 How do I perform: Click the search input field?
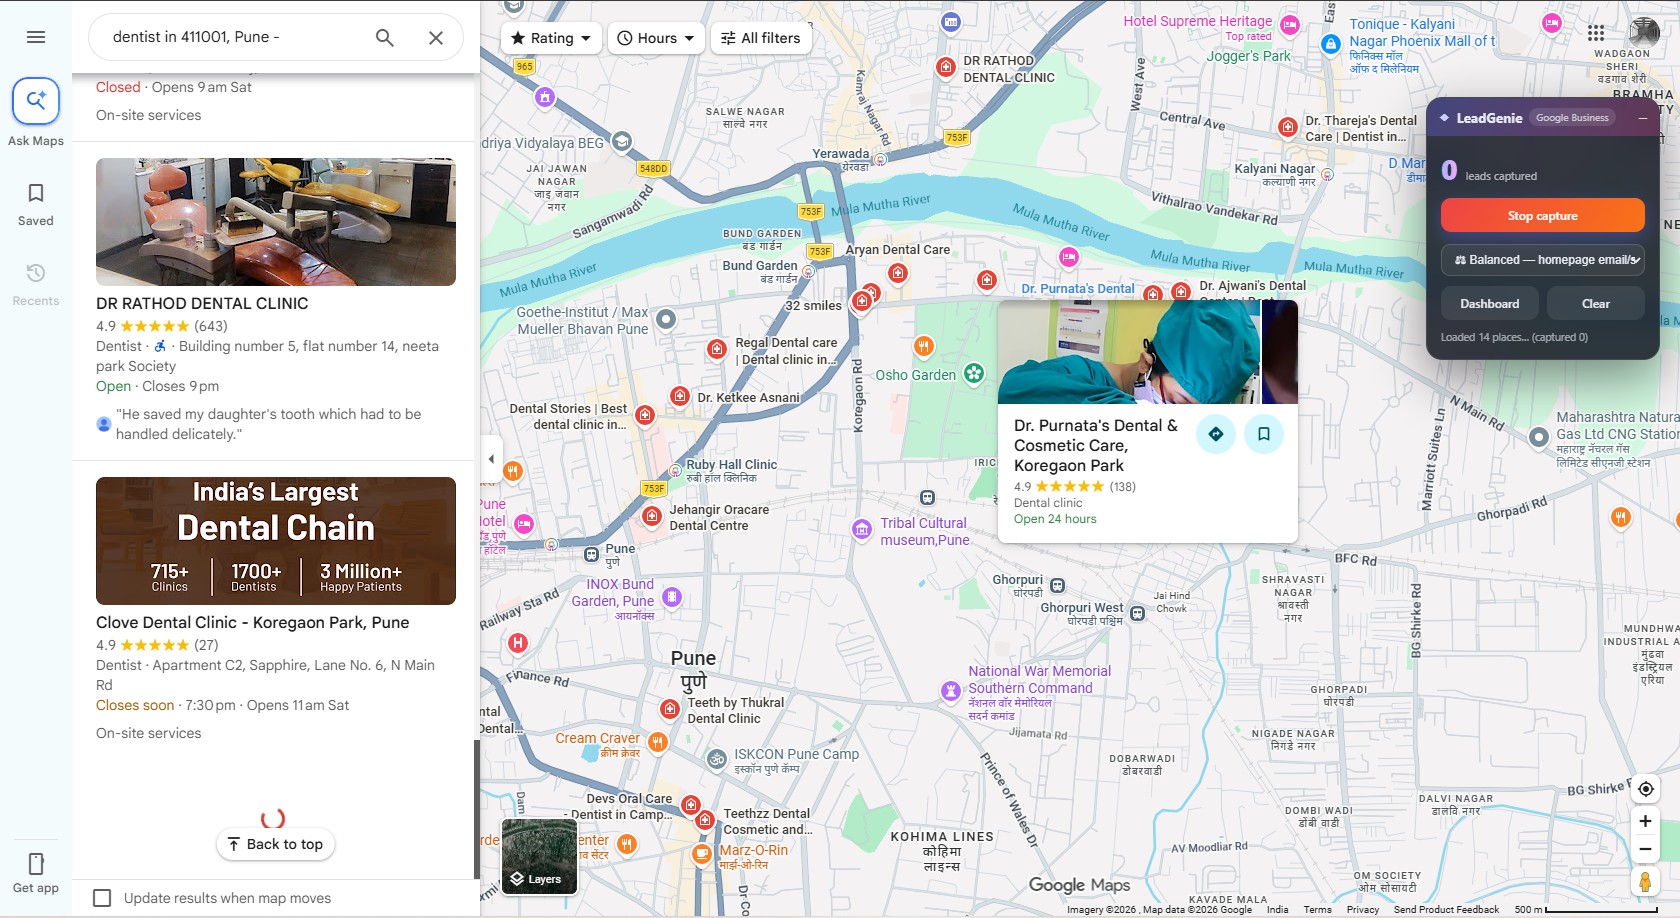tap(234, 37)
